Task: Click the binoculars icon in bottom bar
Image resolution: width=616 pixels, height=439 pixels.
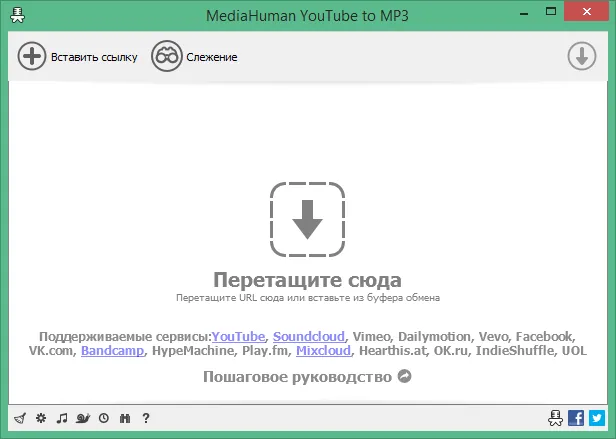Action: [125, 418]
